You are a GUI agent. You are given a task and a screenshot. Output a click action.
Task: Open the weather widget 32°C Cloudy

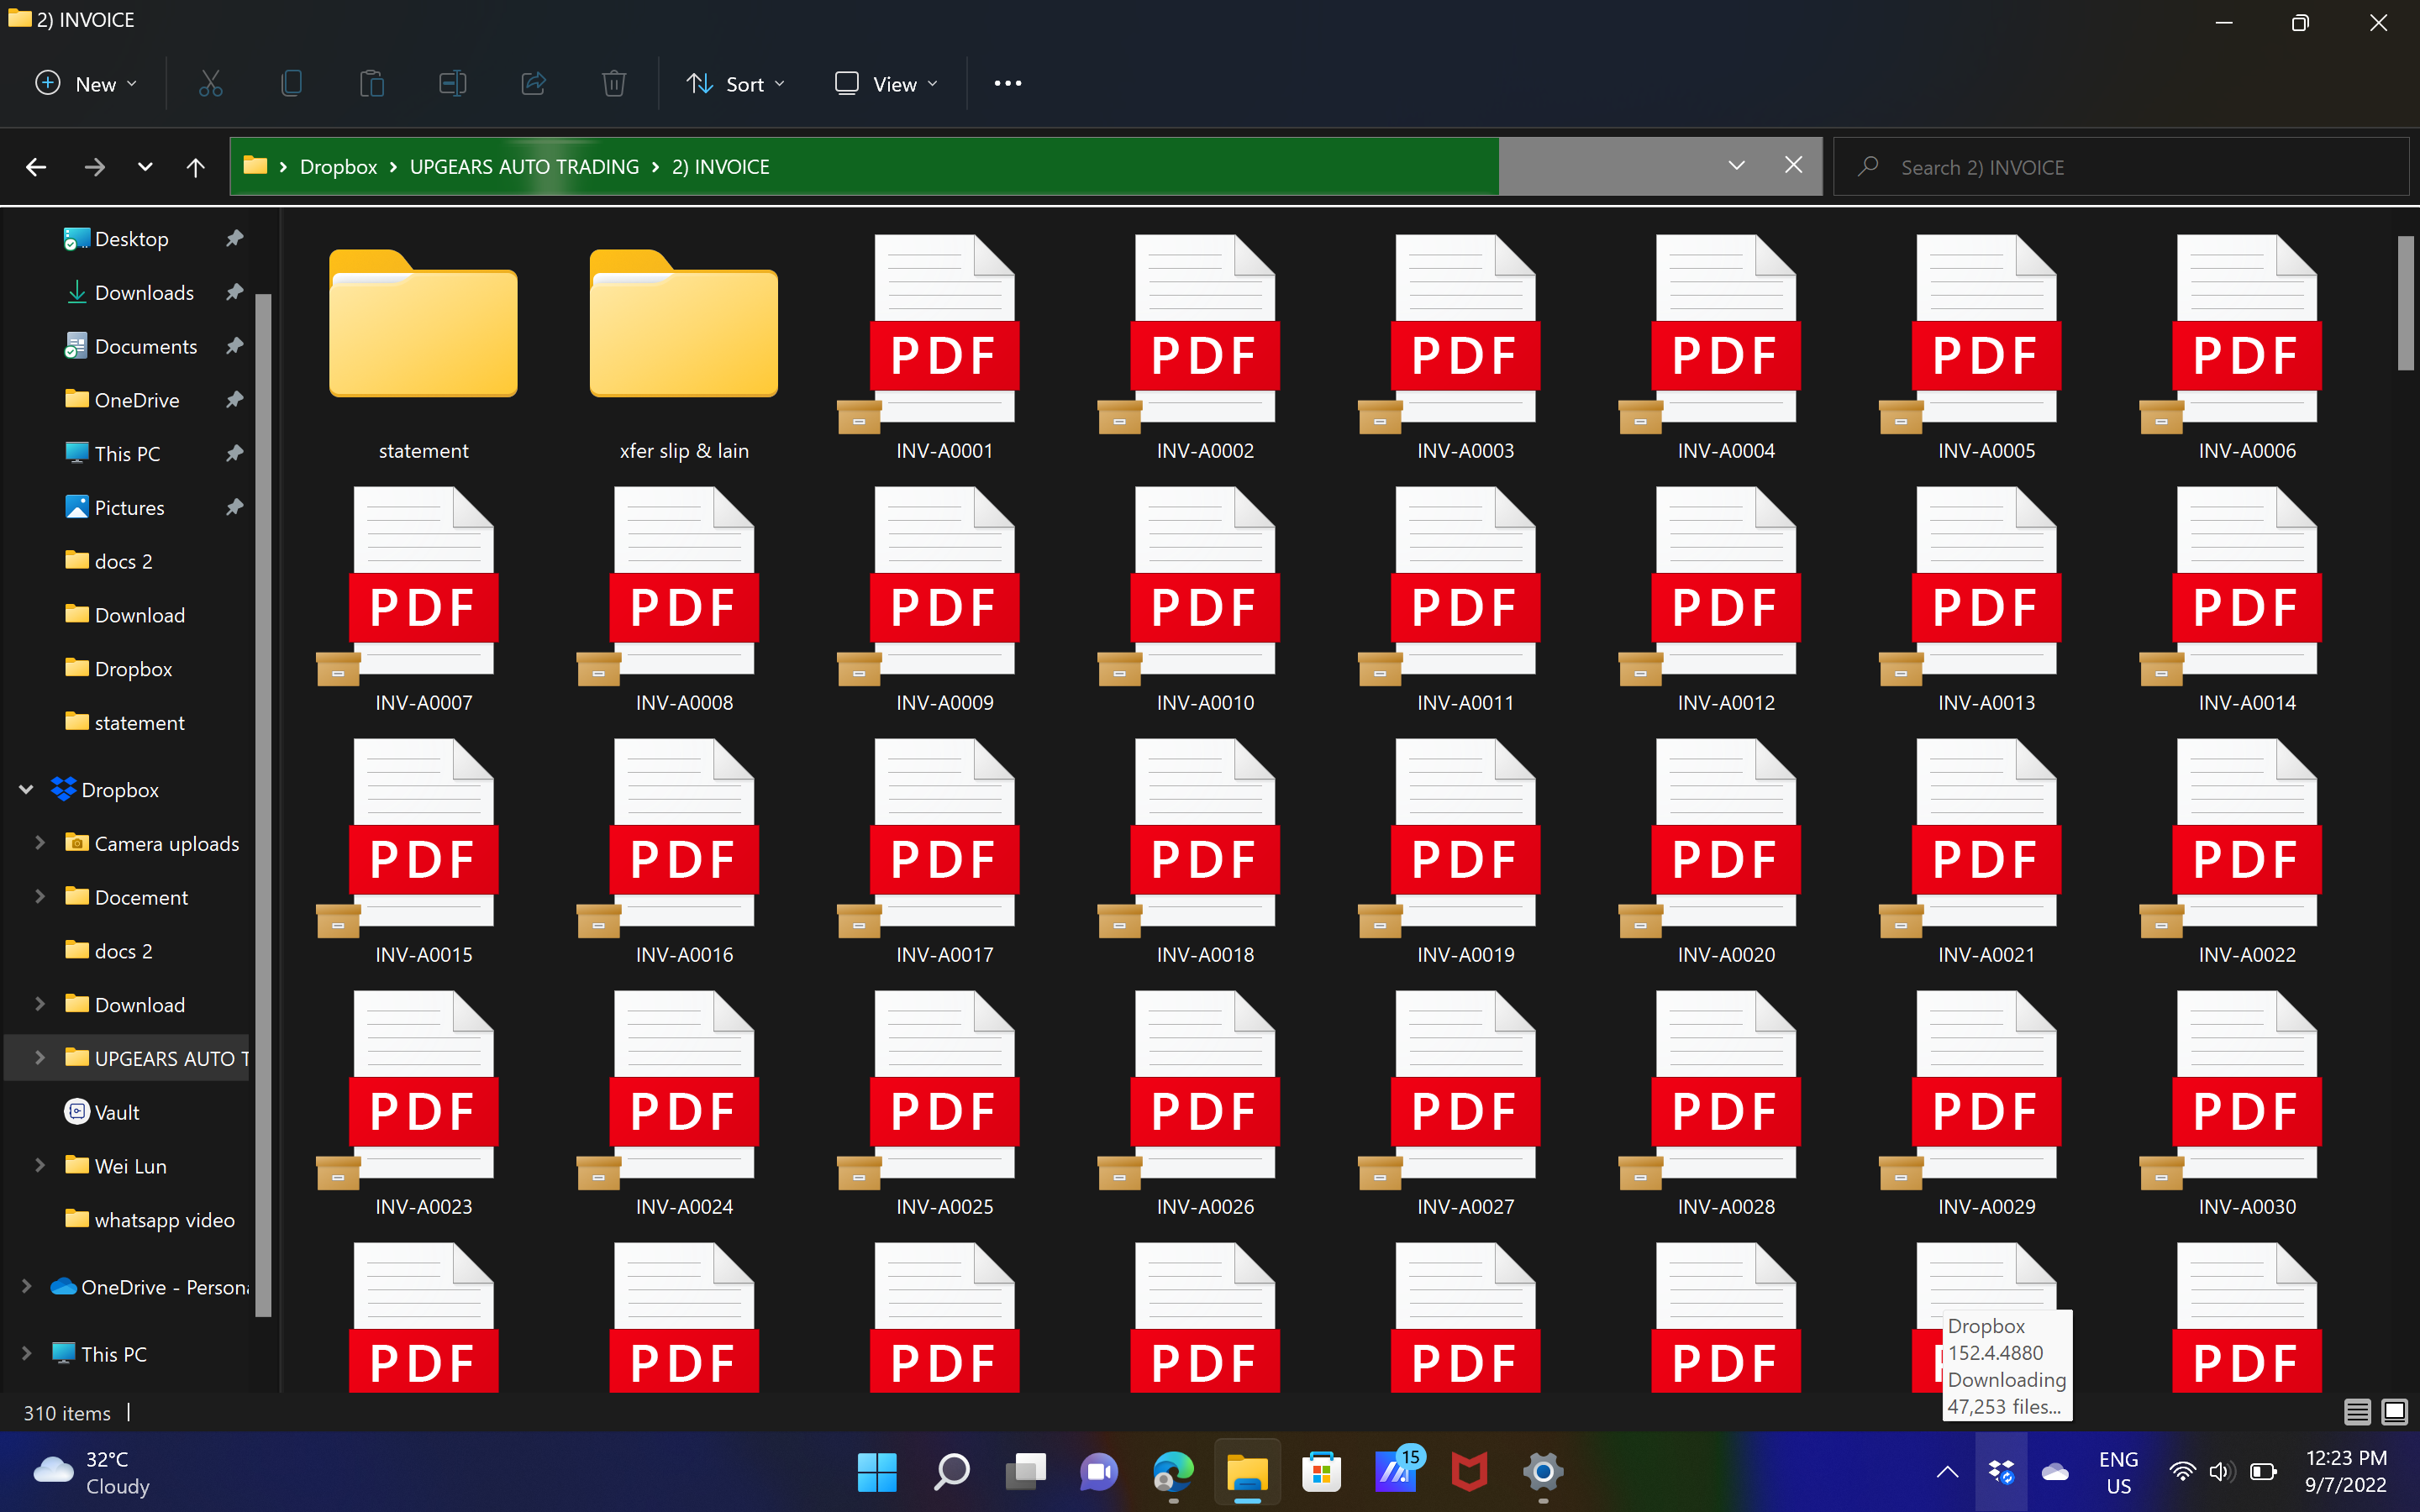click(x=92, y=1472)
